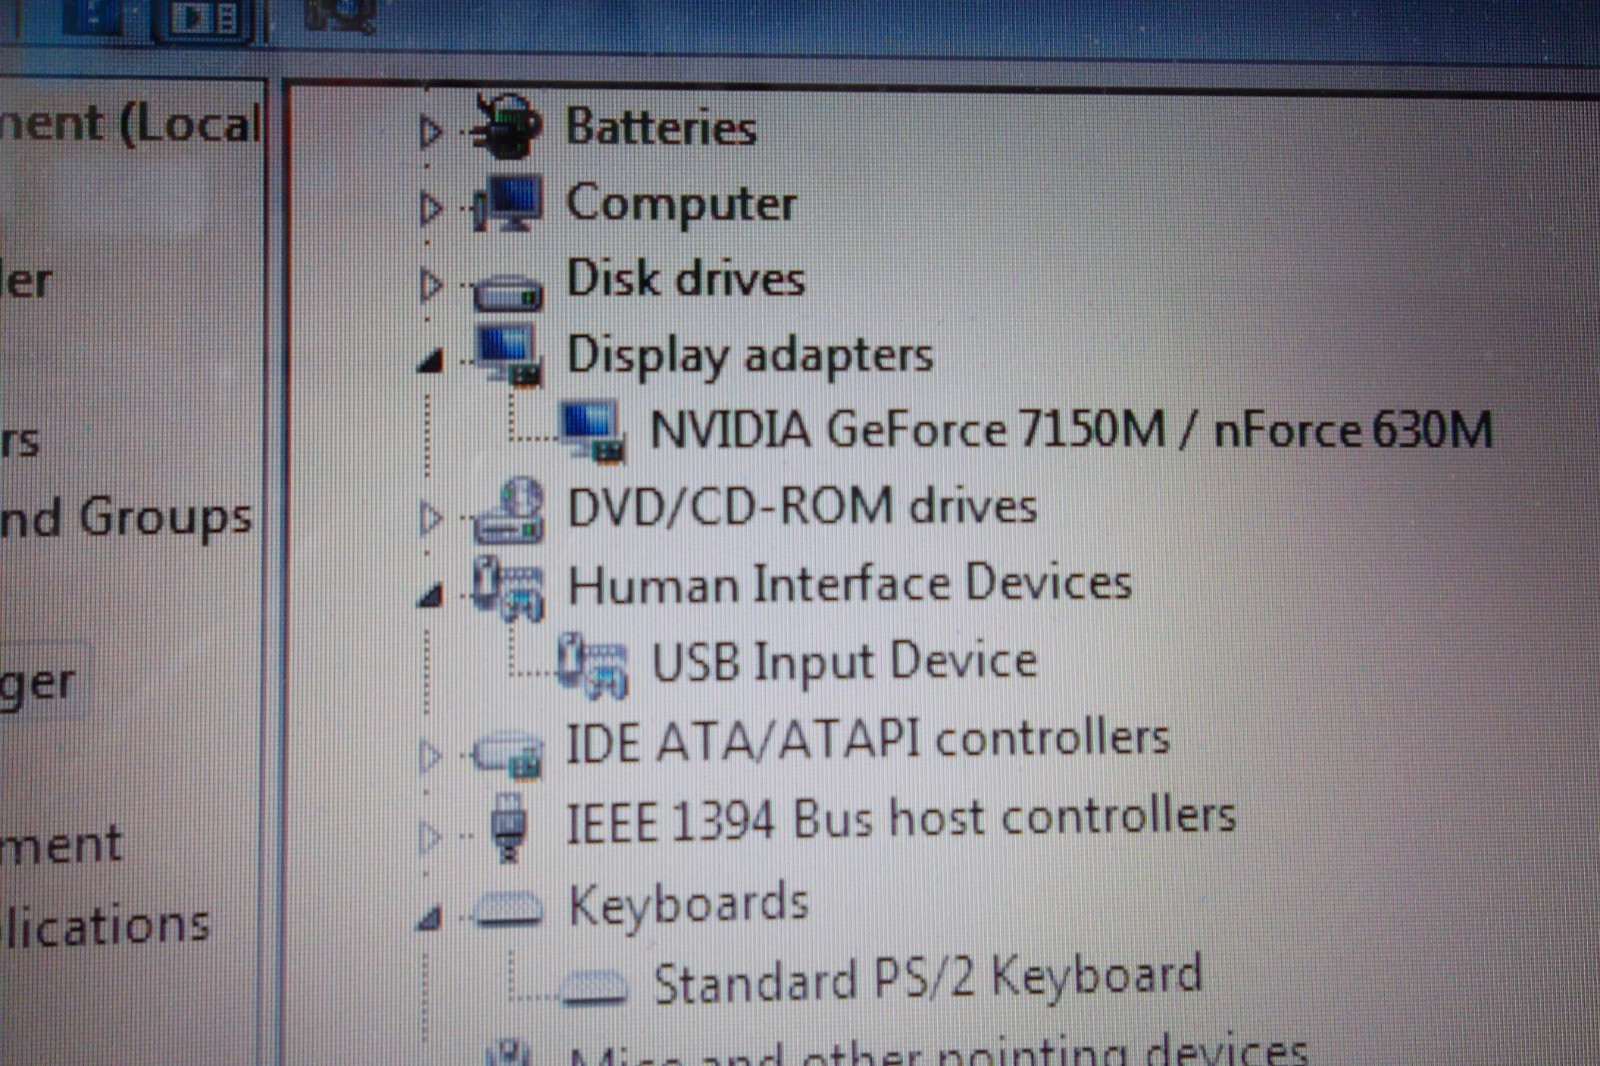Select the DVD/CD-ROM drives label
Image resolution: width=1600 pixels, height=1066 pixels.
pyautogui.click(x=802, y=506)
